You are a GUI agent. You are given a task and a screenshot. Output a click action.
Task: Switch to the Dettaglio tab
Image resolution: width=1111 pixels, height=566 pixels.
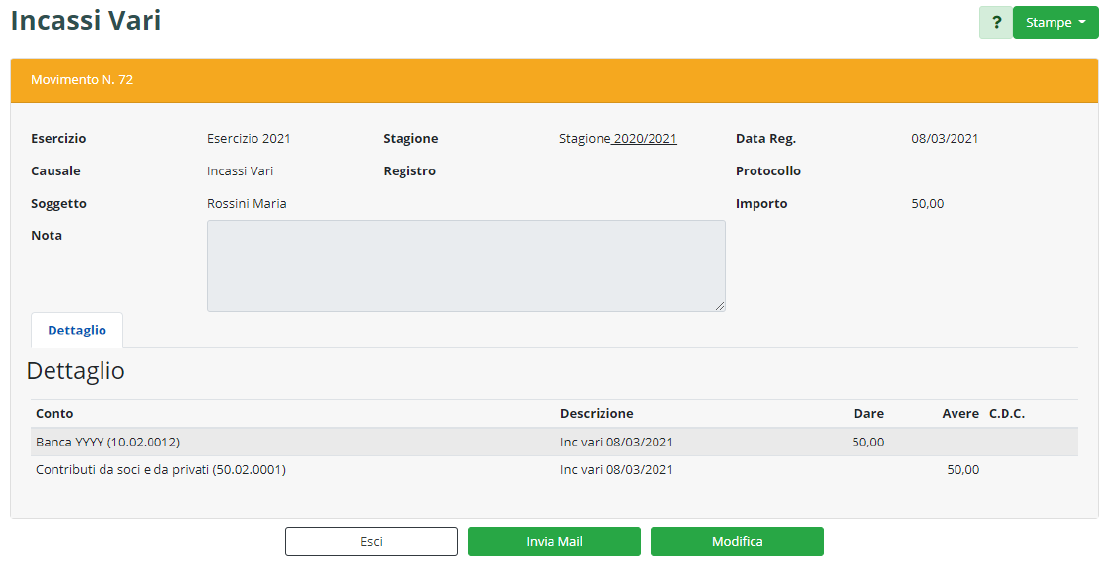pos(77,330)
